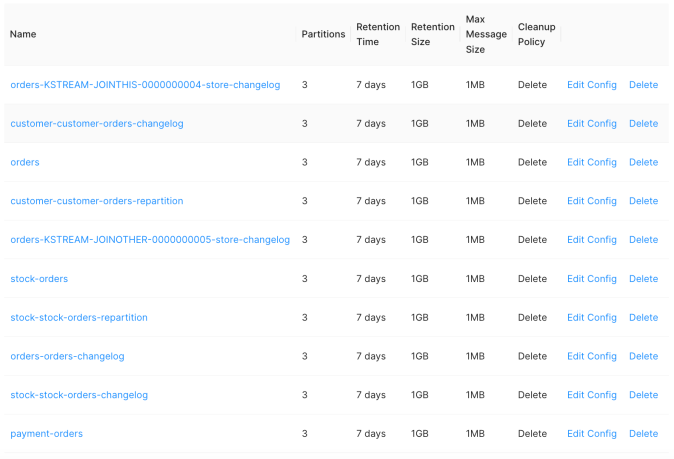Open the customer-customer-orders-changelog topic link
Viewport: 674px width, 459px height.
coord(97,124)
